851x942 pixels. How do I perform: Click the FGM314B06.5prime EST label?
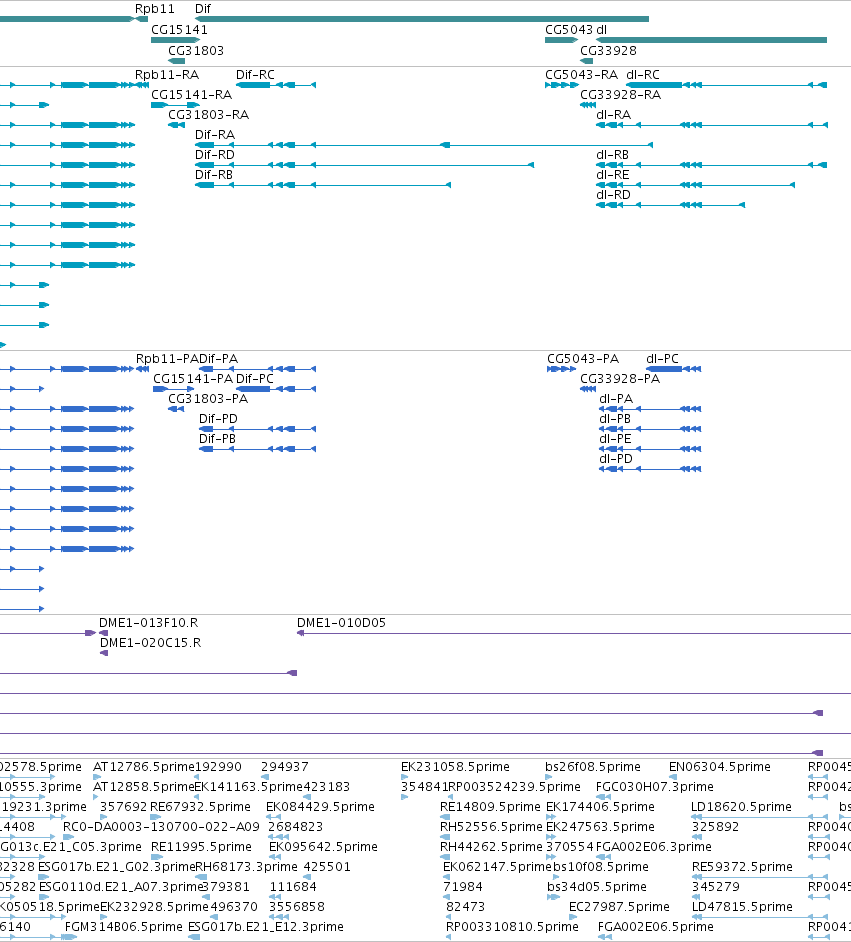tap(124, 926)
